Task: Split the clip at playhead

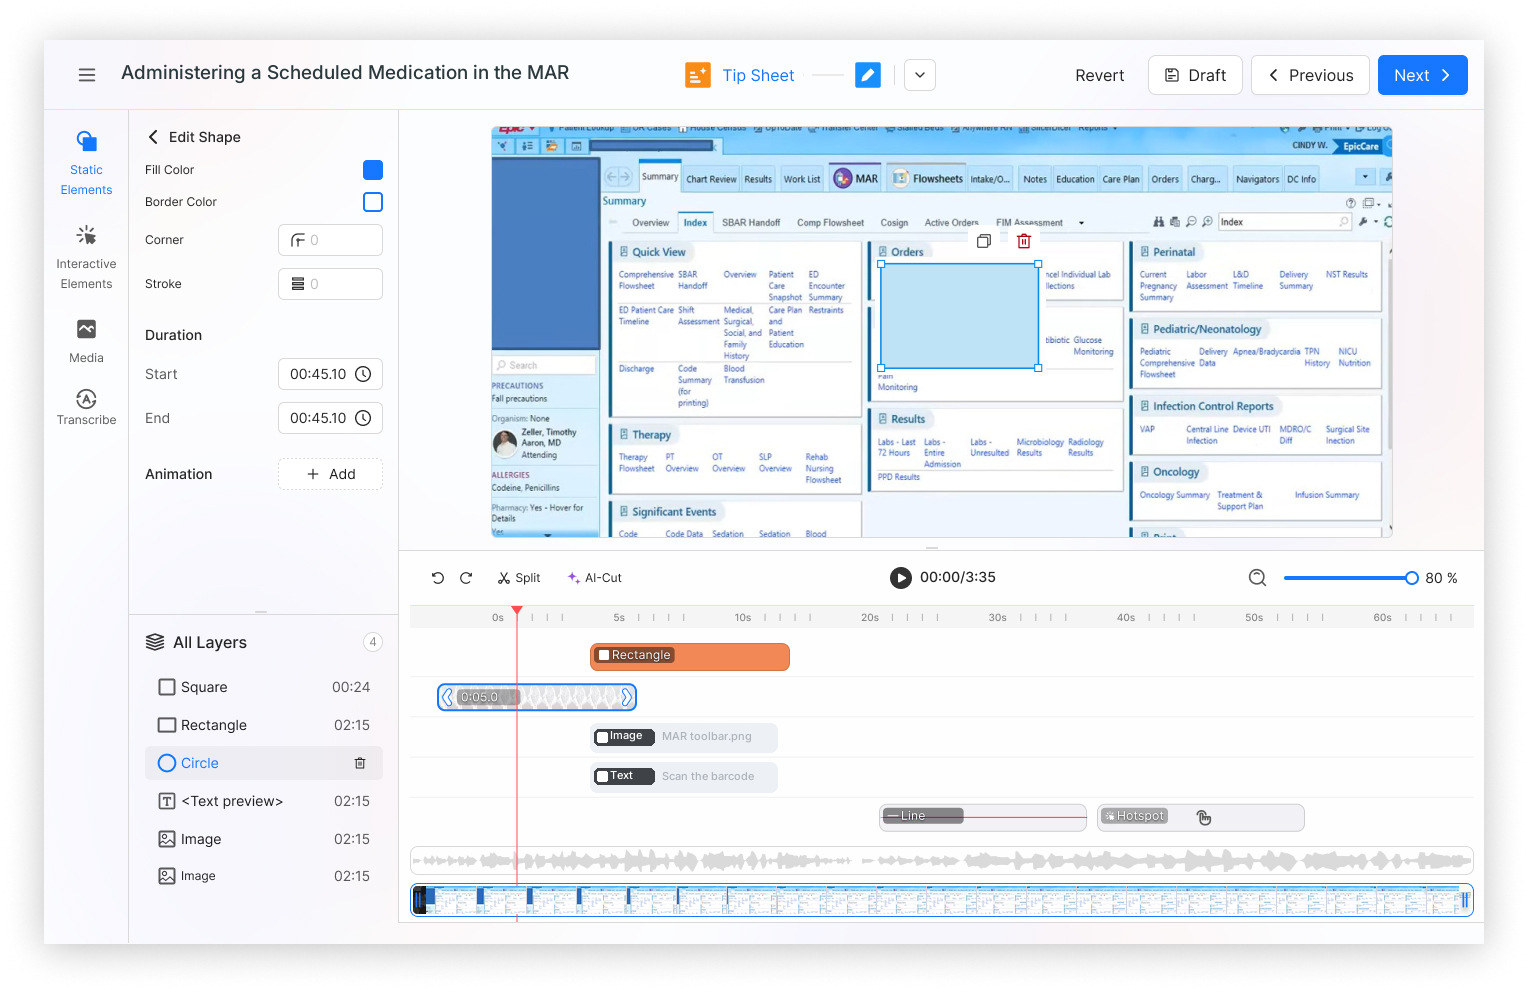Action: pos(519,578)
